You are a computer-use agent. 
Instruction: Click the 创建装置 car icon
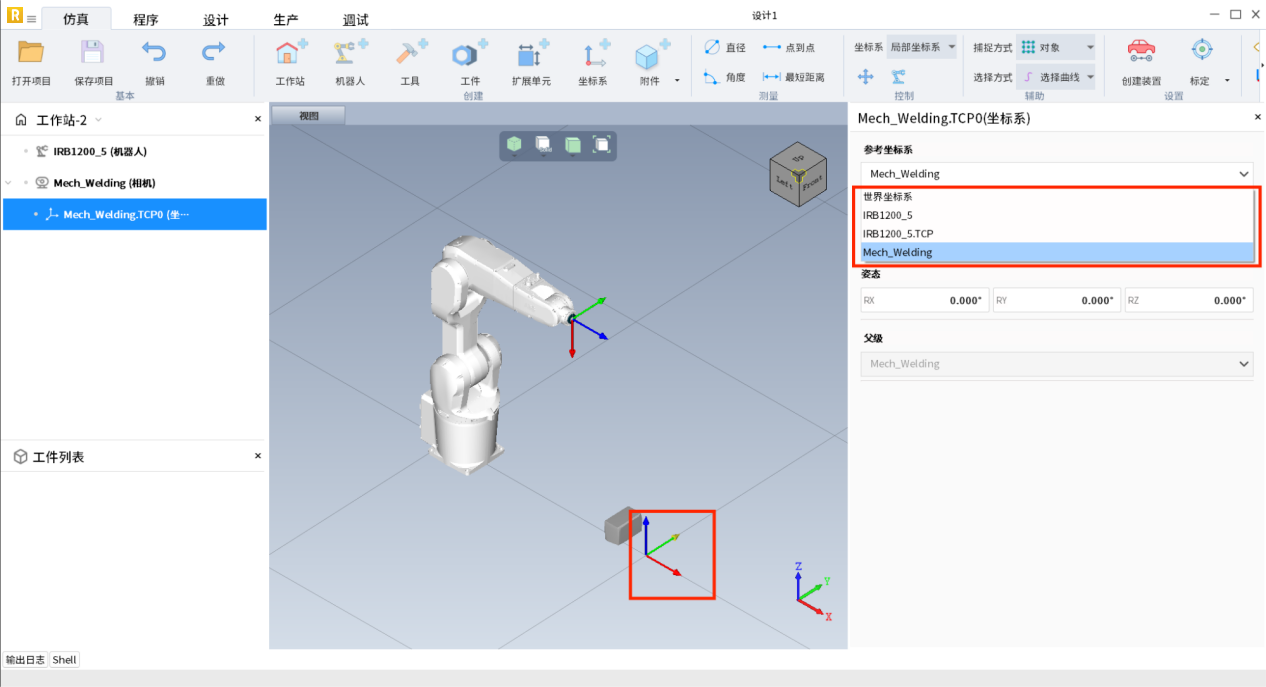pyautogui.click(x=1141, y=52)
